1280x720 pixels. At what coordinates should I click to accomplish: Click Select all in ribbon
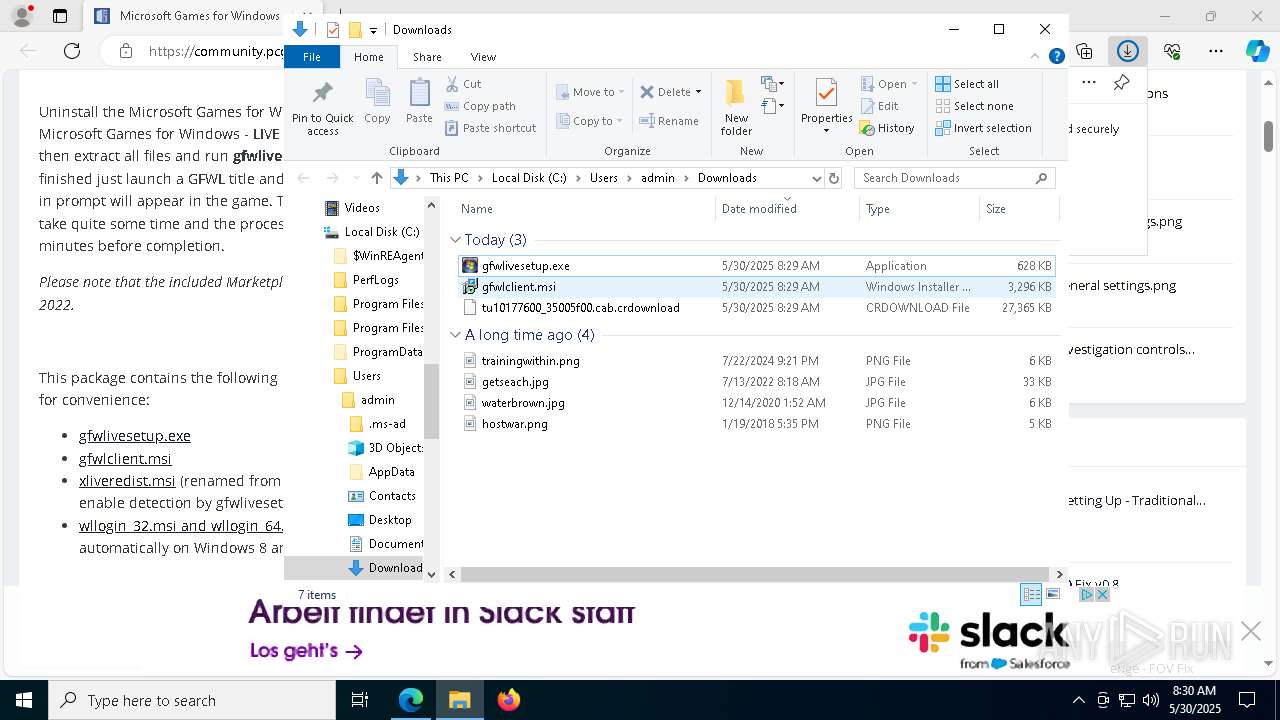(x=967, y=84)
